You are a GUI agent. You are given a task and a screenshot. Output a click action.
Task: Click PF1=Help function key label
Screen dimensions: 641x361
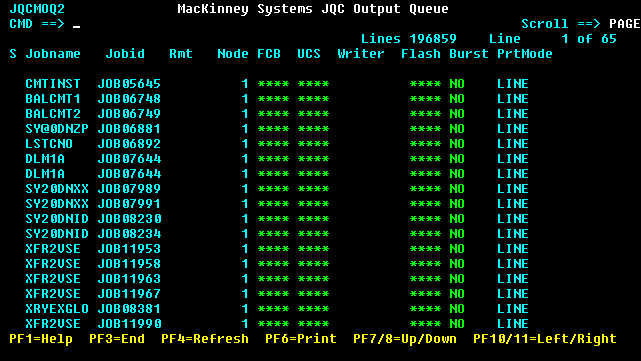[41, 339]
